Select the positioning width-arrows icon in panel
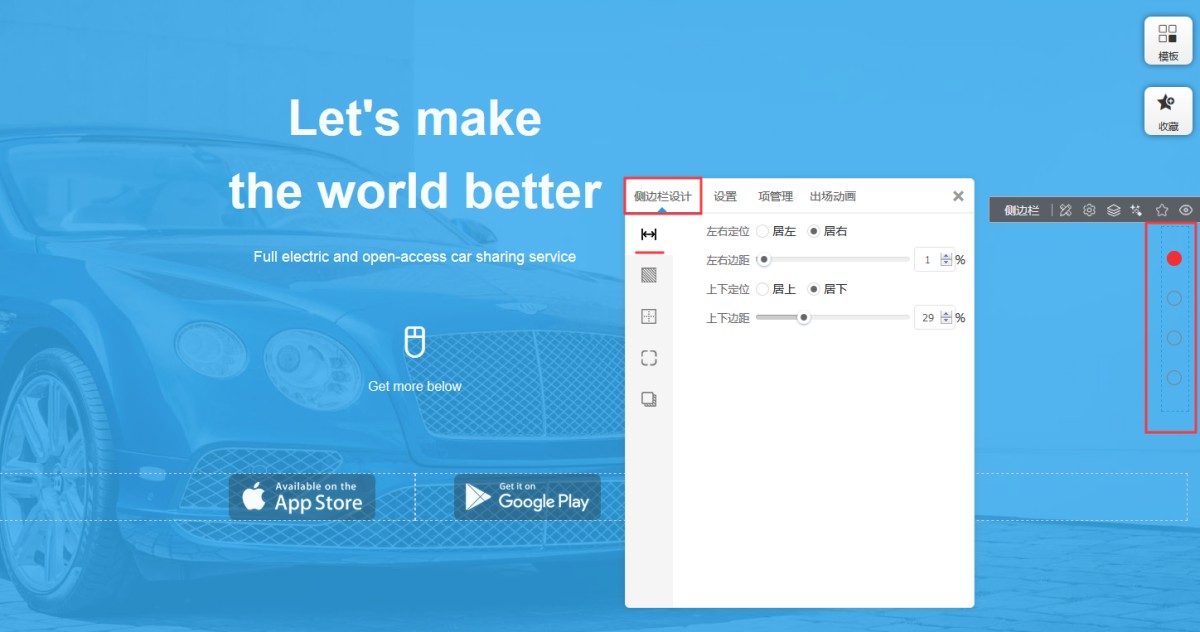This screenshot has height=632, width=1200. [x=649, y=234]
